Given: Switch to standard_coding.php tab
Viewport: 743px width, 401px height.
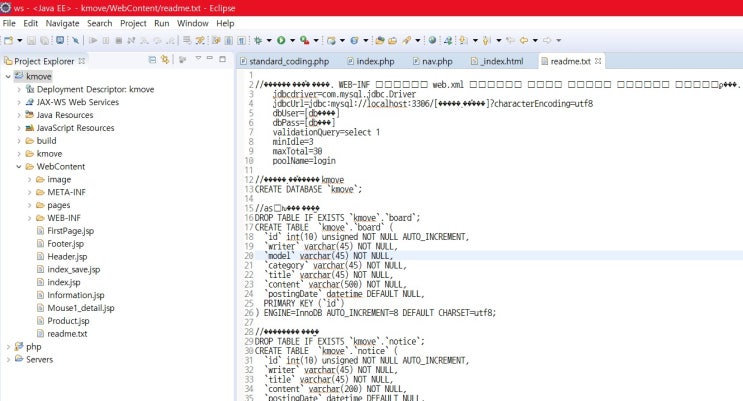Looking at the screenshot, I should coord(284,61).
